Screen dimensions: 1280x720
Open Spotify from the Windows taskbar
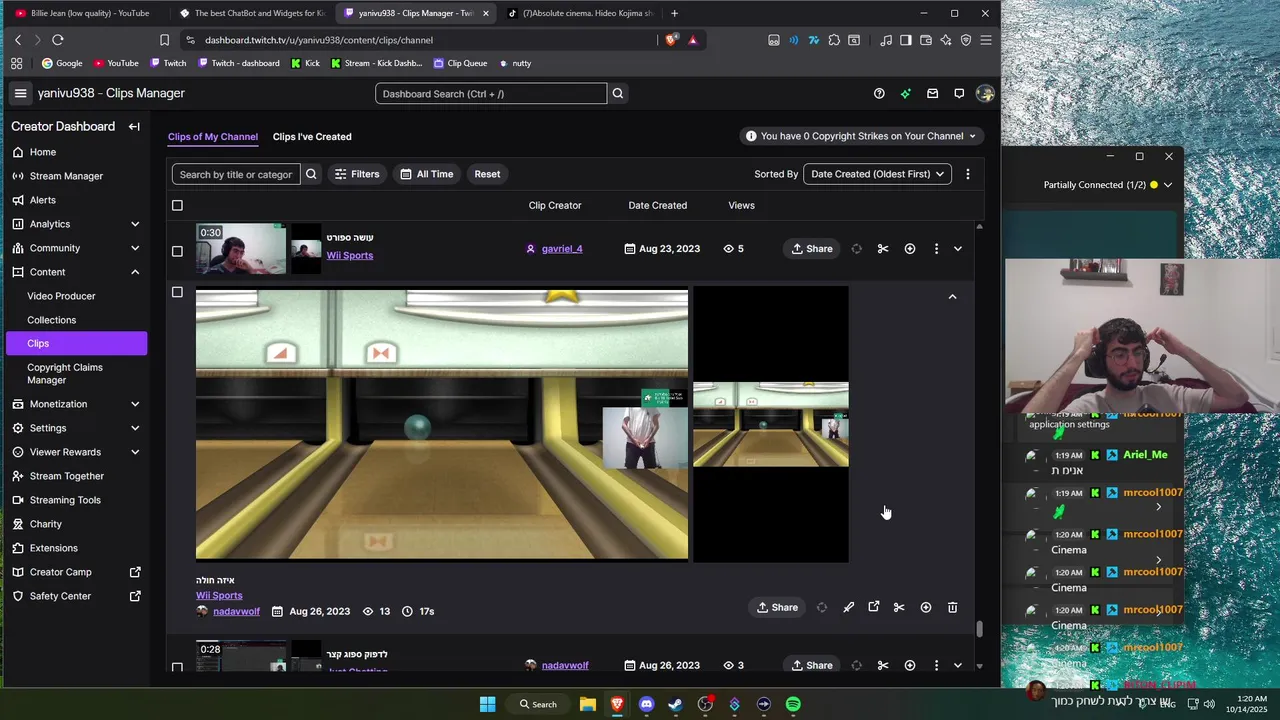[x=793, y=704]
